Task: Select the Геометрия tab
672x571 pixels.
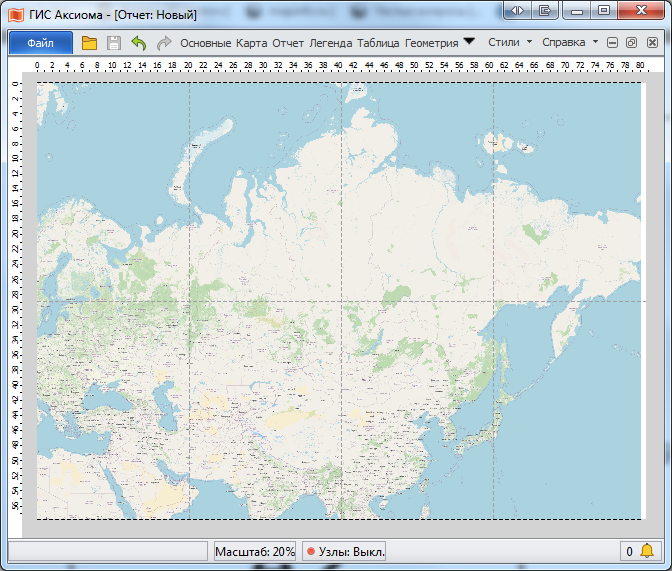Action: (431, 43)
